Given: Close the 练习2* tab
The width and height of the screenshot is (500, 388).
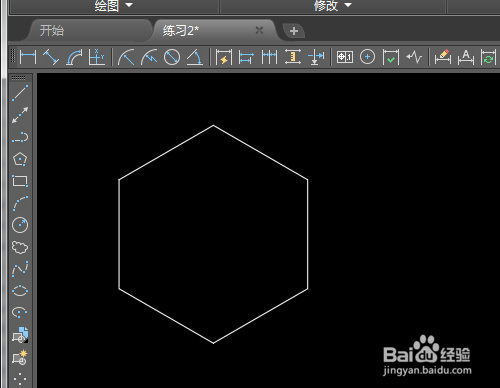Looking at the screenshot, I should [x=259, y=30].
